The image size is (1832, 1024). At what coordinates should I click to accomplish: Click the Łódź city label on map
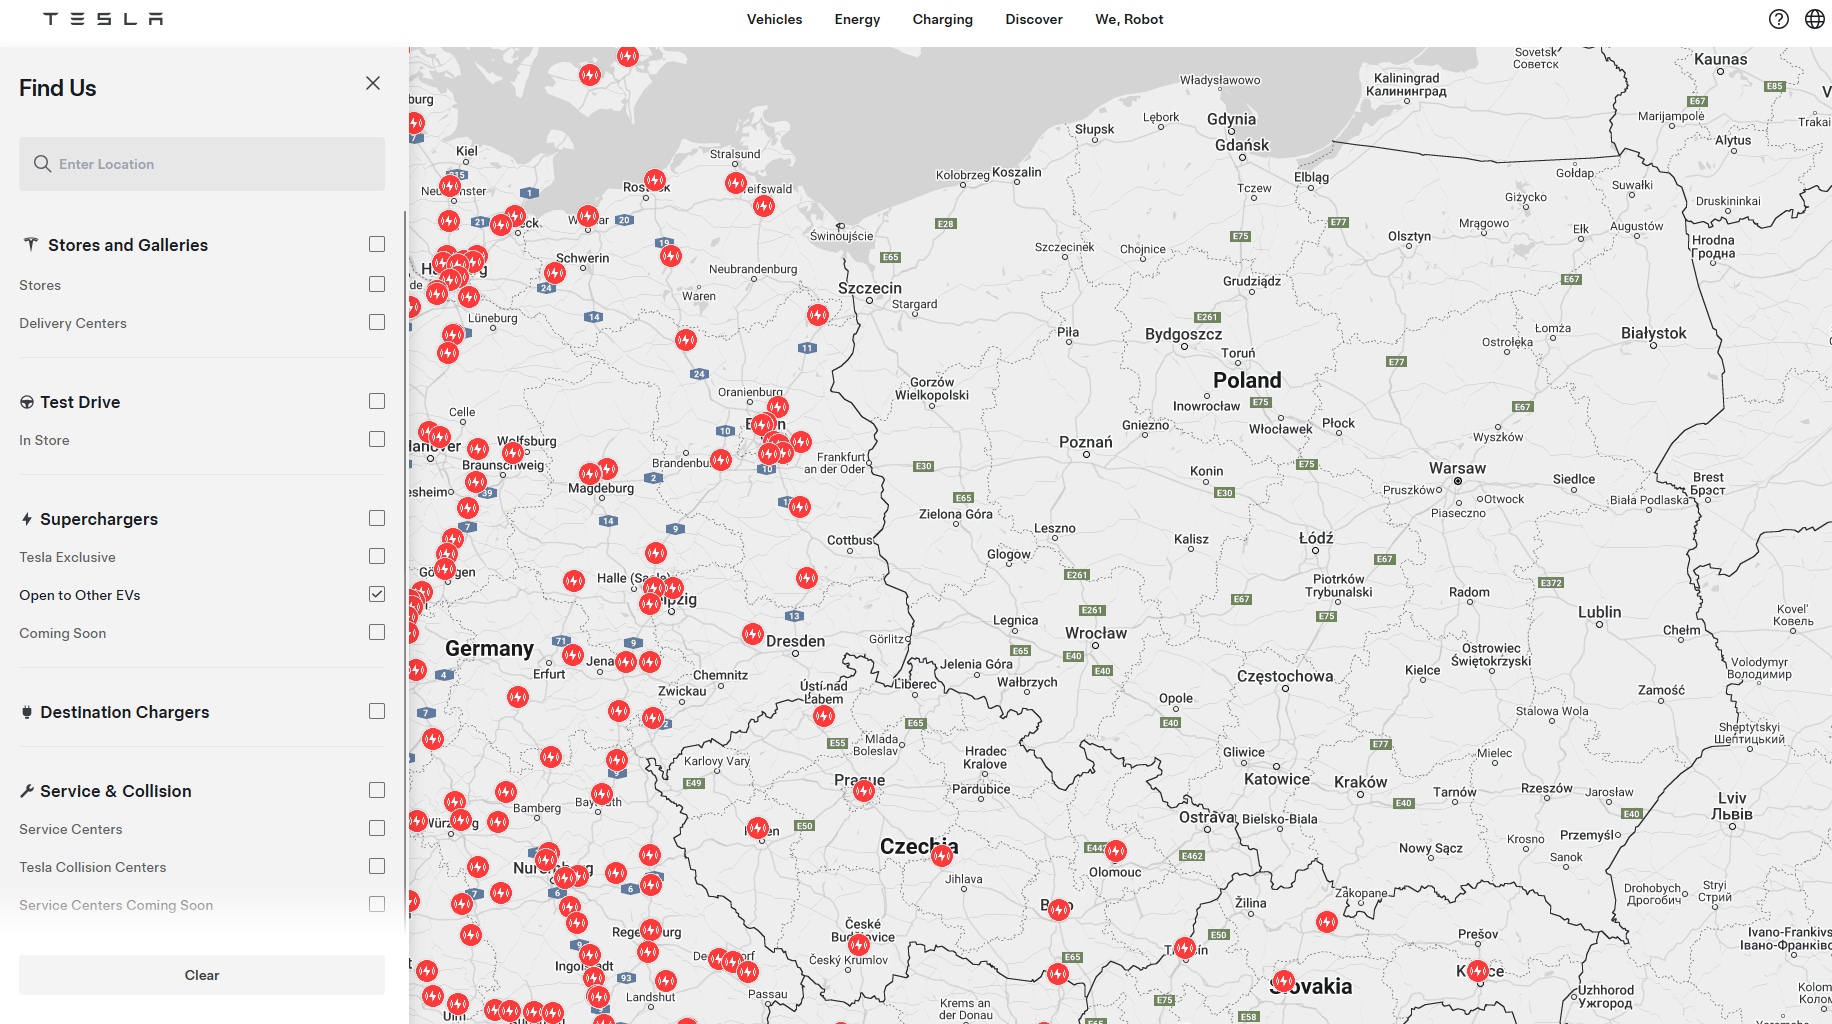tap(1316, 538)
